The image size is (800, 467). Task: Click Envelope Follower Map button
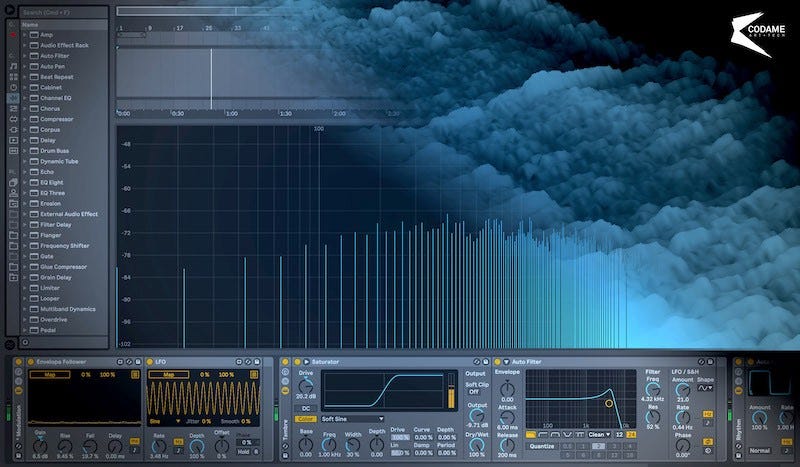(x=50, y=375)
